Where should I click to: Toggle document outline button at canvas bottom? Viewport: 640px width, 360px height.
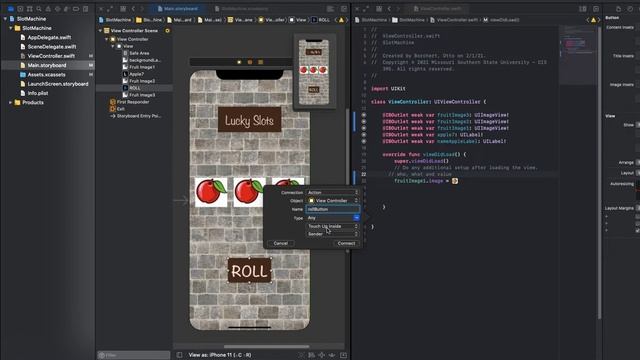[x=179, y=355]
